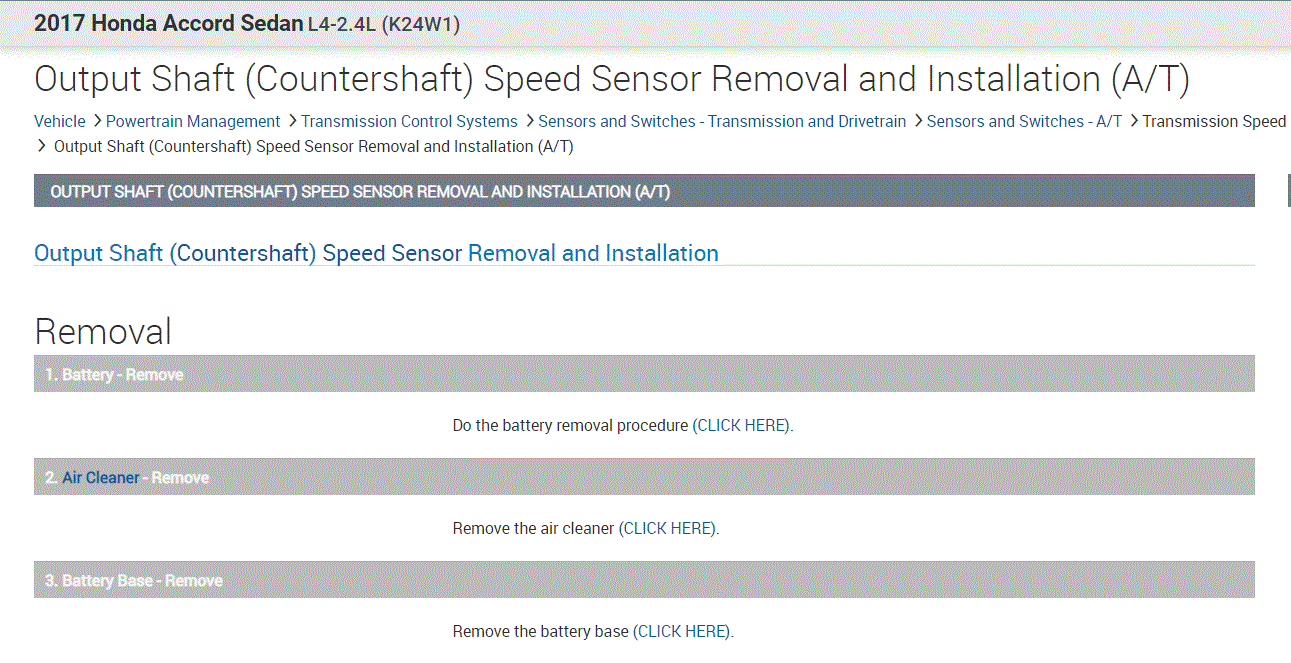Collapse the dark gray OUTPUT SHAFT section bar

point(644,191)
